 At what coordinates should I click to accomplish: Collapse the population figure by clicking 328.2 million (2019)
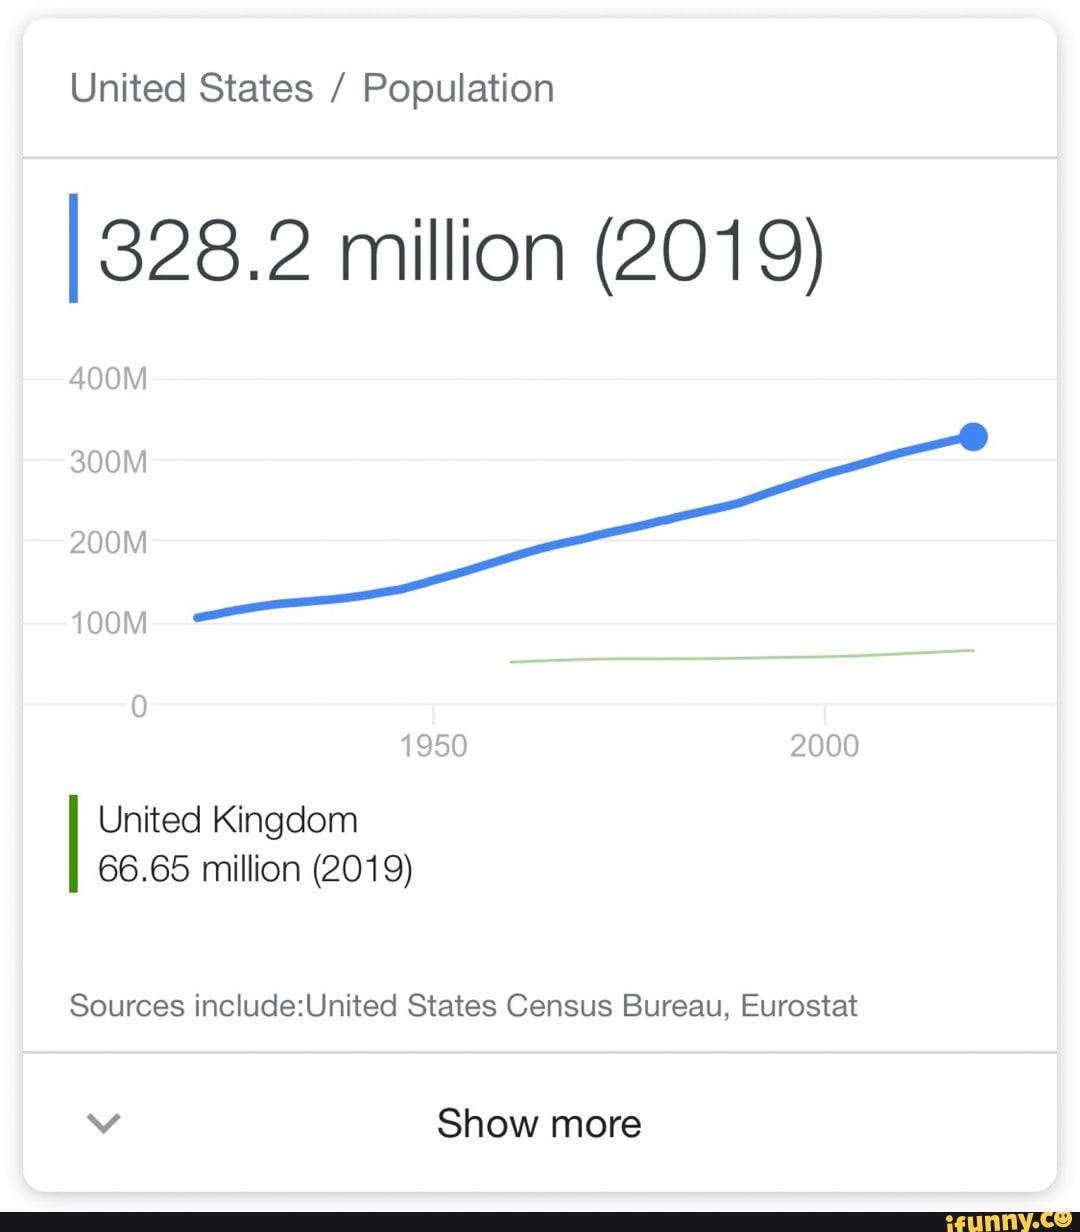(x=460, y=250)
